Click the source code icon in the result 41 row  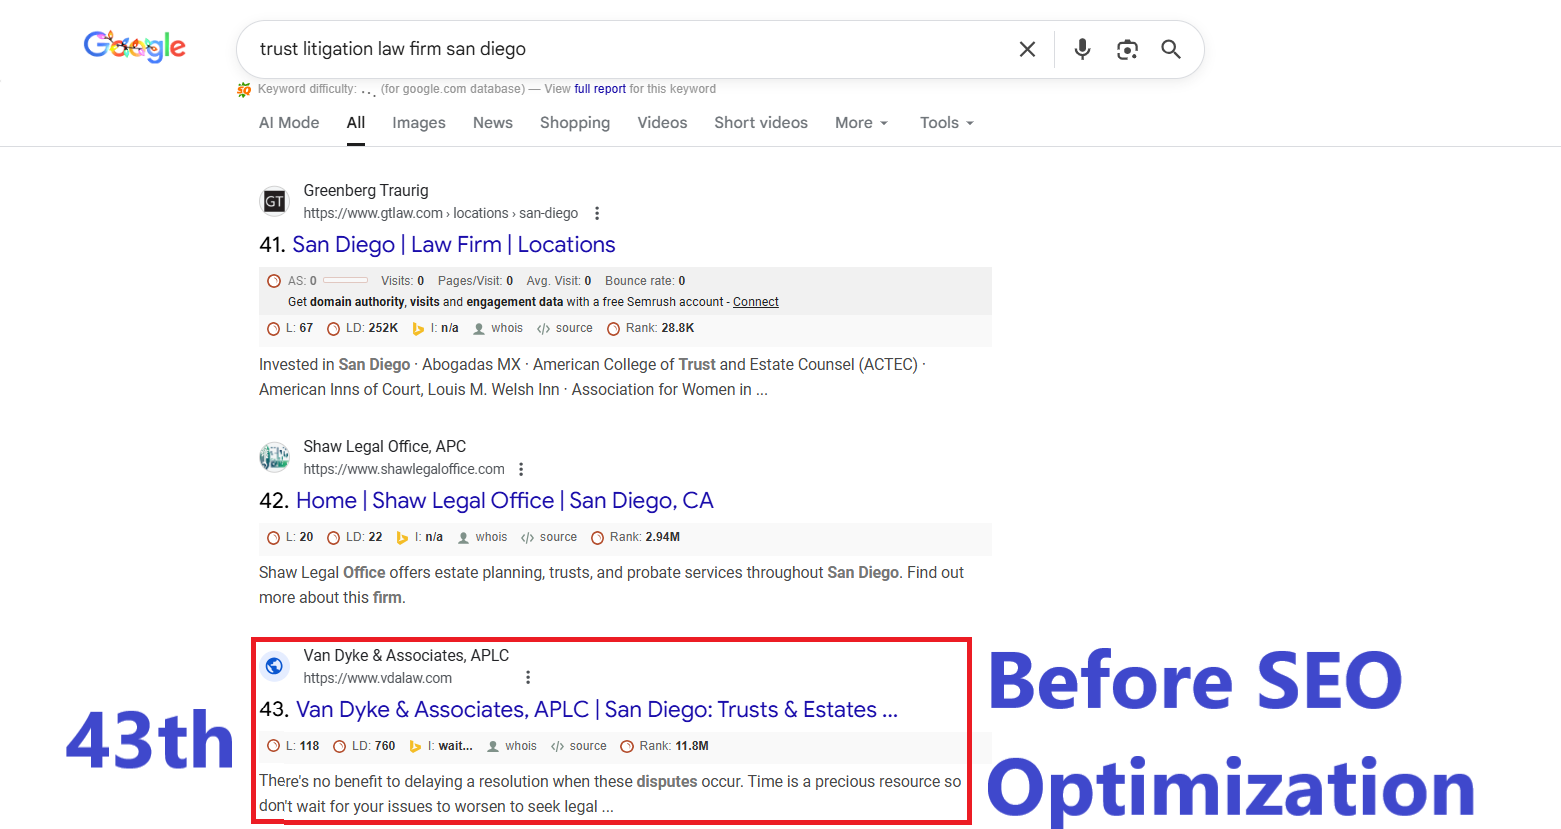pos(543,329)
